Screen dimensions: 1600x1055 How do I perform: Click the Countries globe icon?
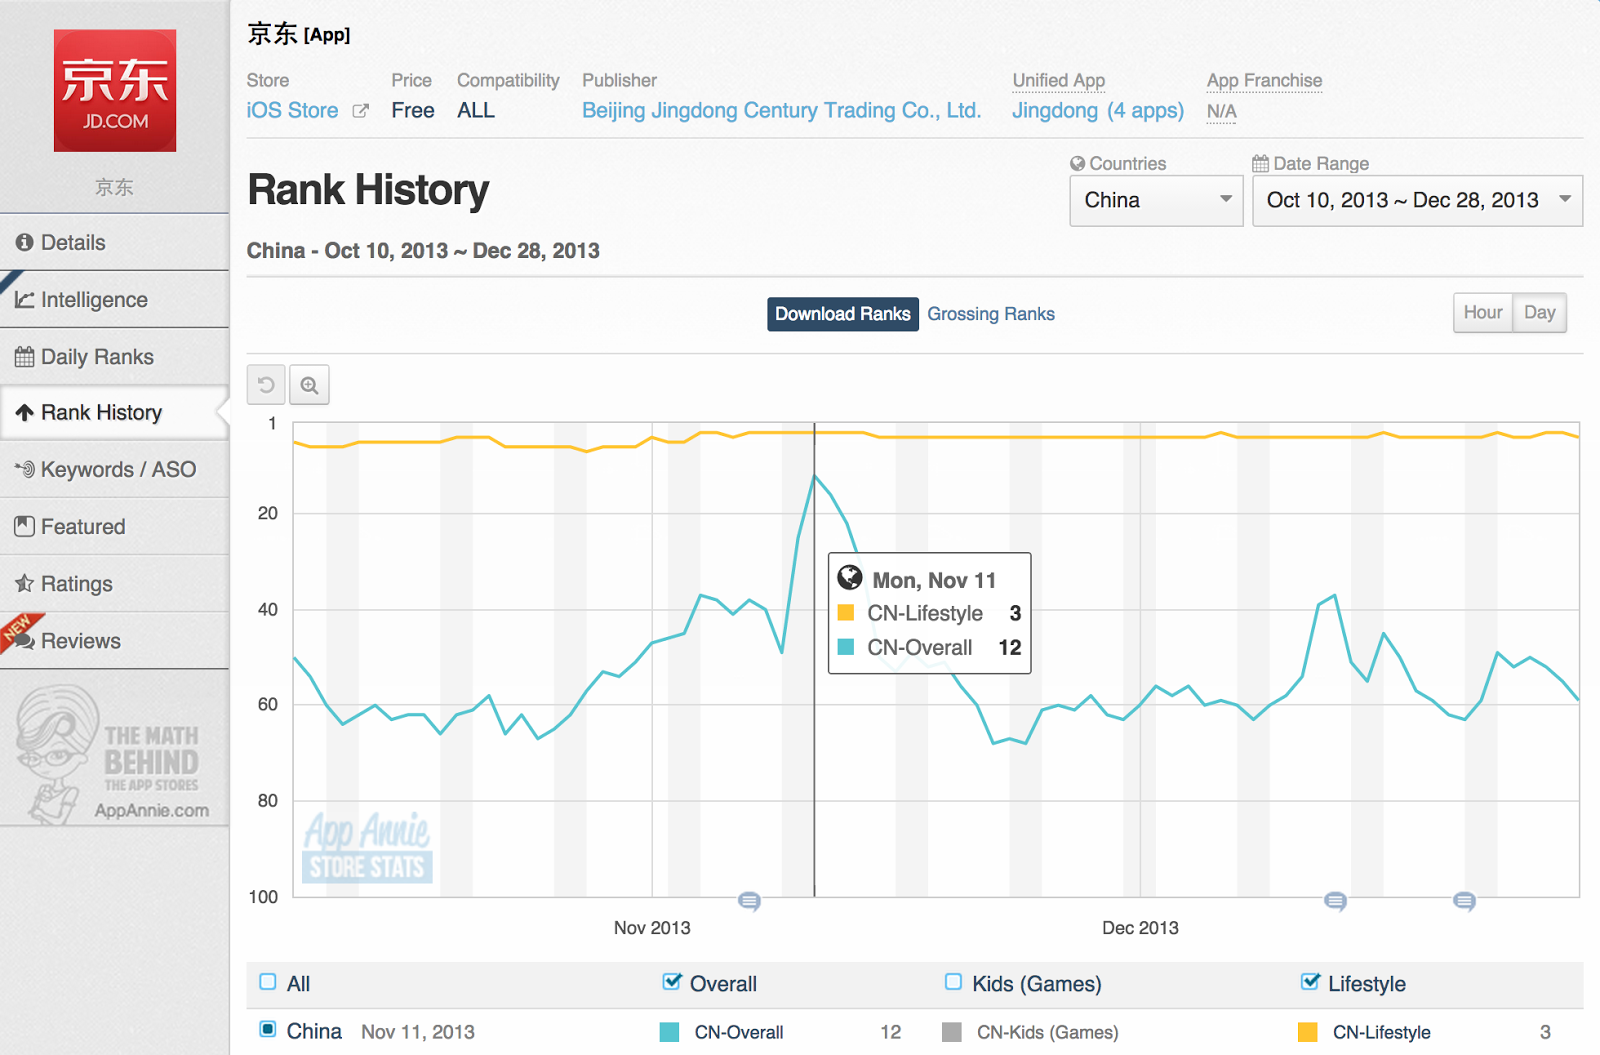coord(1077,163)
